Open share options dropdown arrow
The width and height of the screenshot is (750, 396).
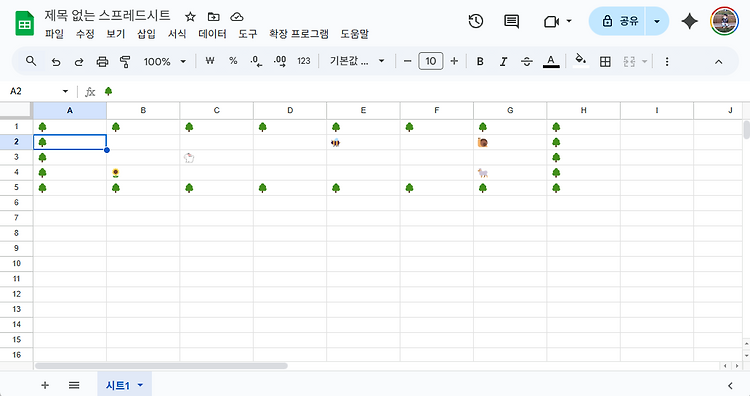coord(657,21)
